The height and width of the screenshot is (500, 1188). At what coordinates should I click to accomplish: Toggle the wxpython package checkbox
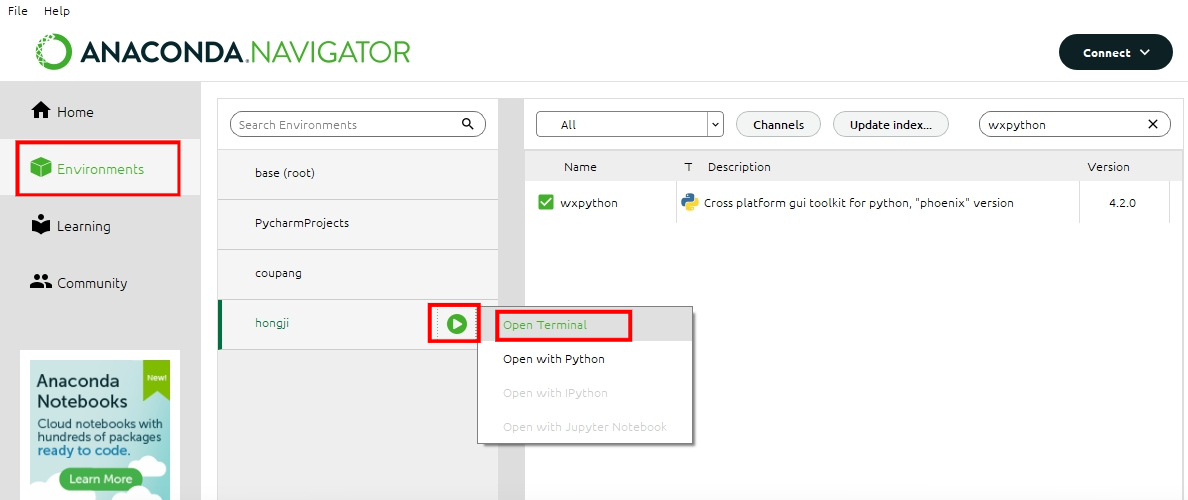coord(546,202)
